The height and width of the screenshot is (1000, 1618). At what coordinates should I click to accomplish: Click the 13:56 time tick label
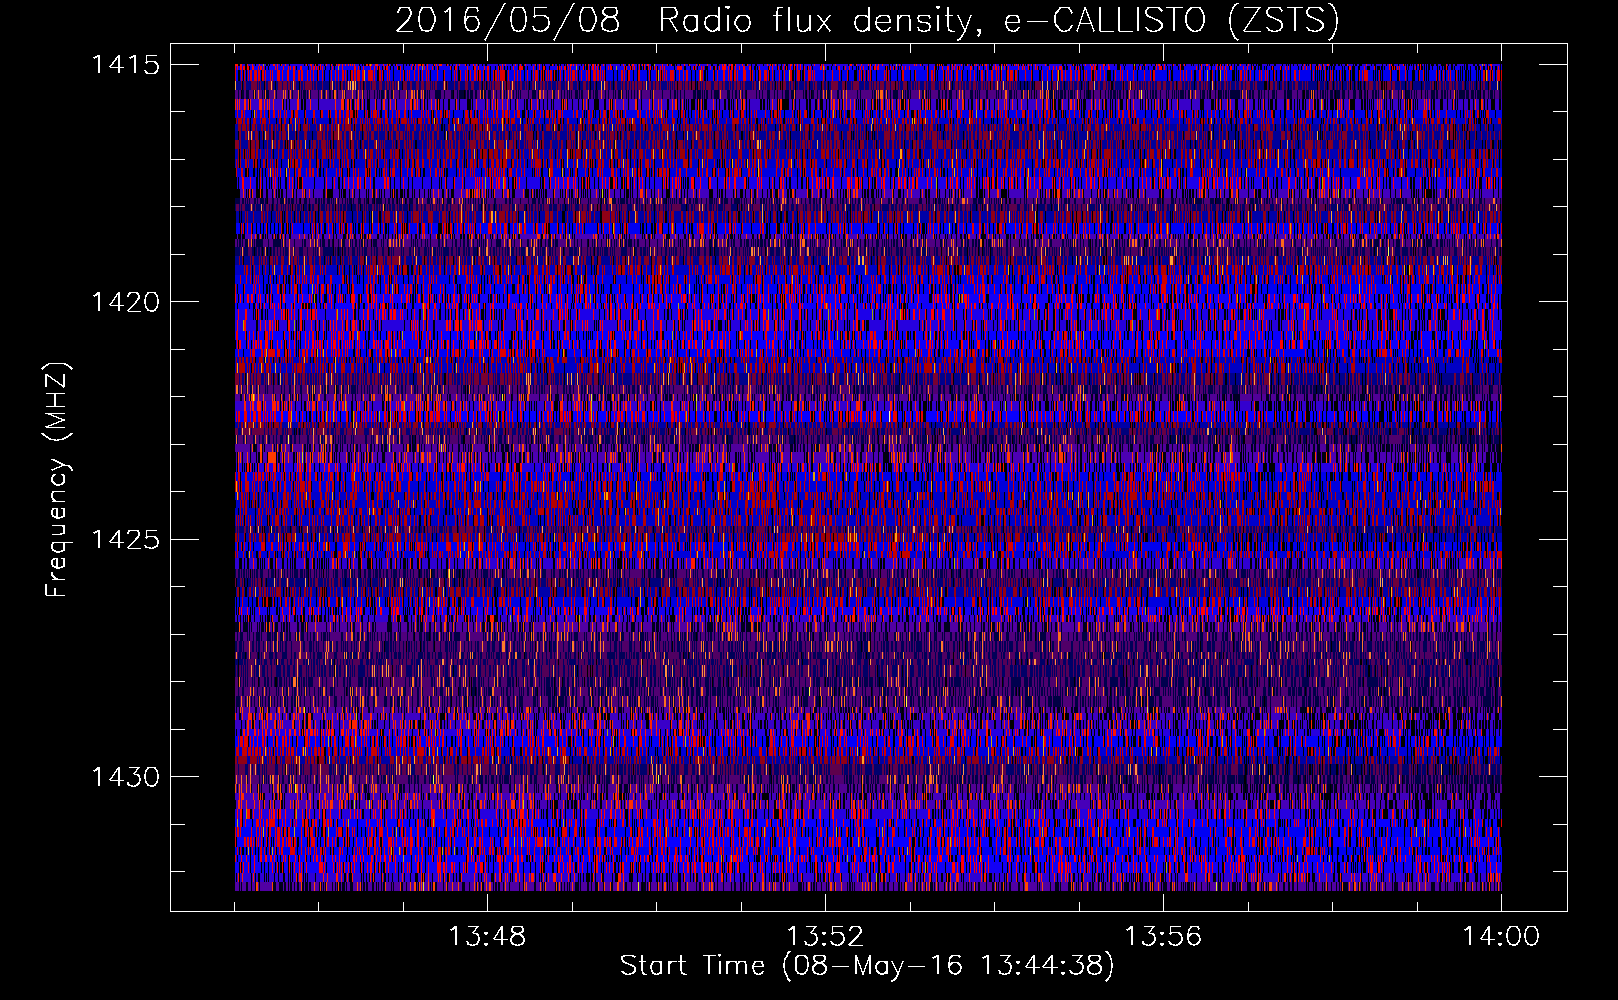point(1163,937)
